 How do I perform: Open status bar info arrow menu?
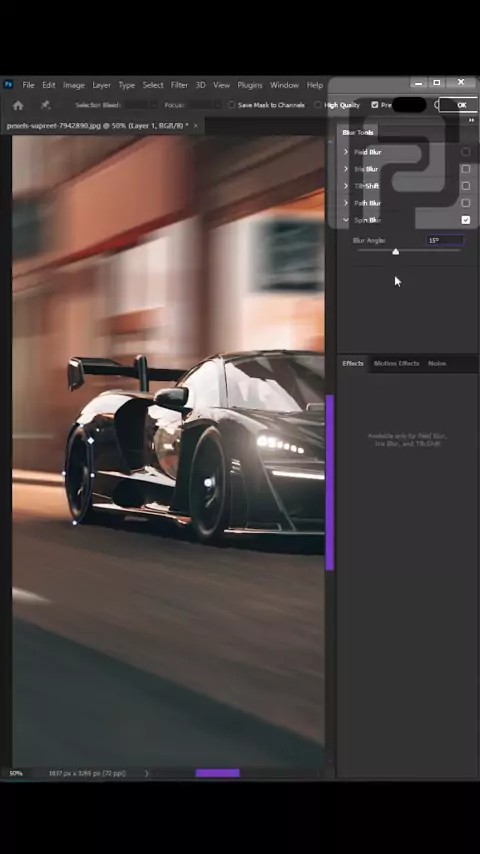click(x=147, y=773)
